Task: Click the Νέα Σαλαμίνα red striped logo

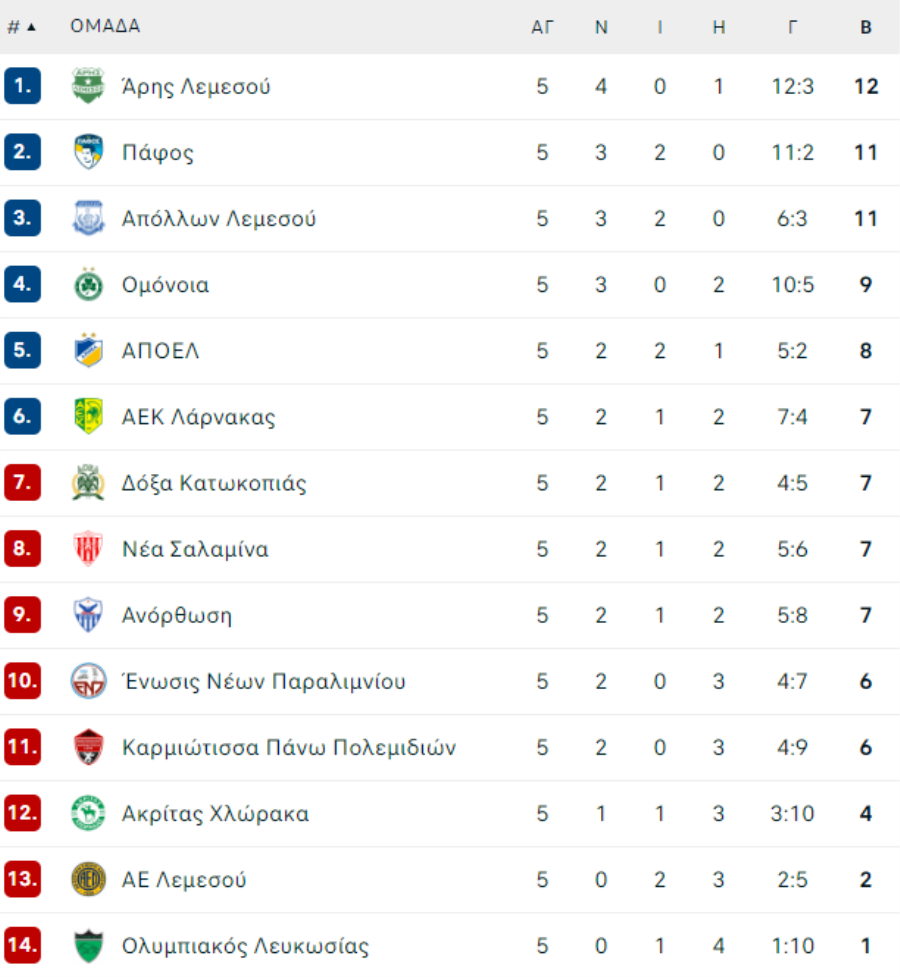Action: (x=88, y=548)
